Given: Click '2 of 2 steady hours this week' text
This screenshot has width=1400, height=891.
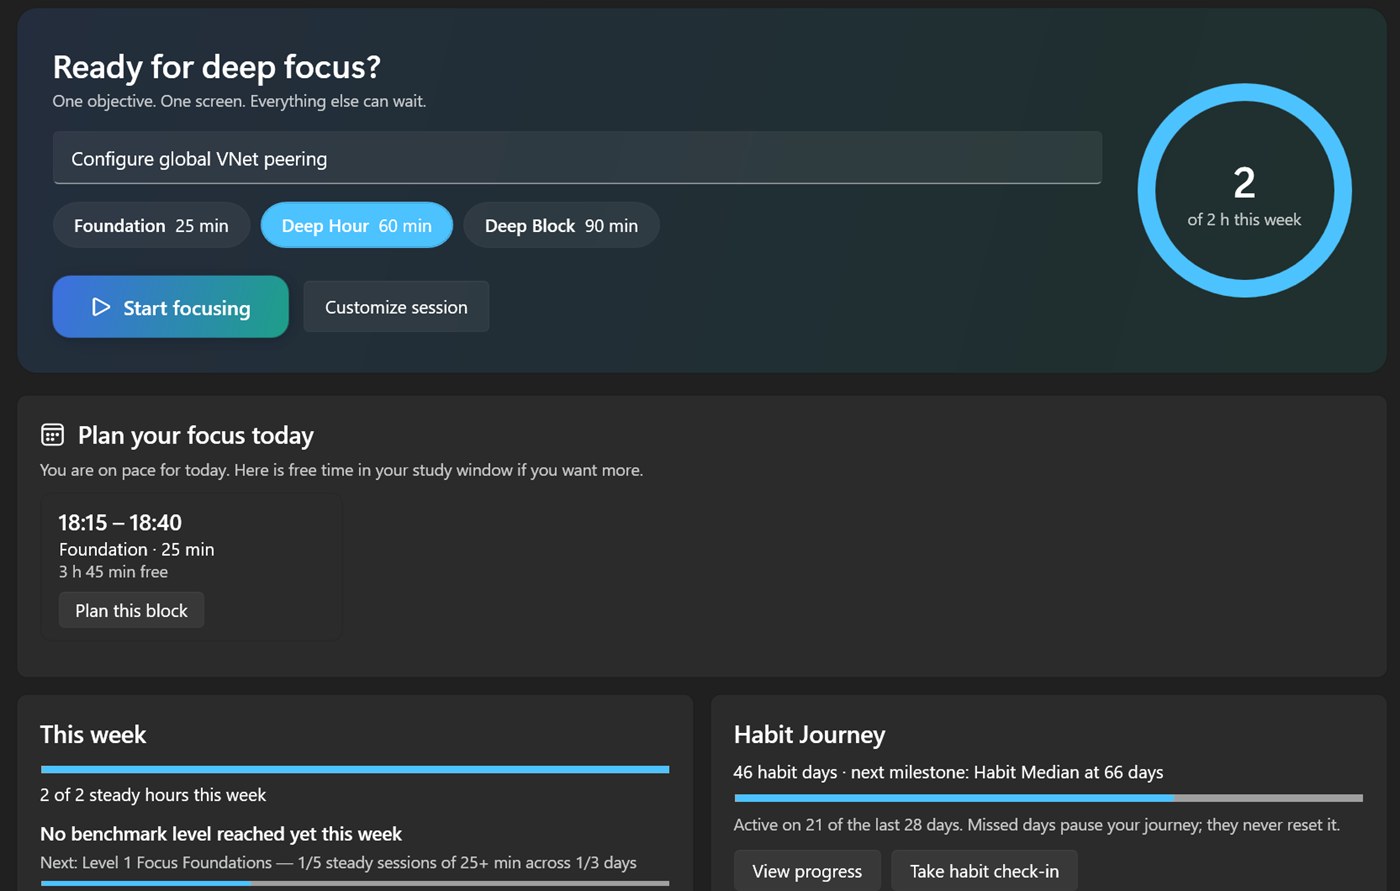Looking at the screenshot, I should [153, 795].
